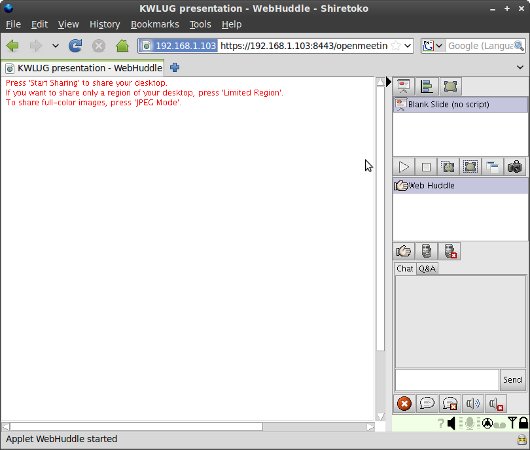Click the yellow padlock in browser status bar
530x450 pixels.
coord(522,440)
